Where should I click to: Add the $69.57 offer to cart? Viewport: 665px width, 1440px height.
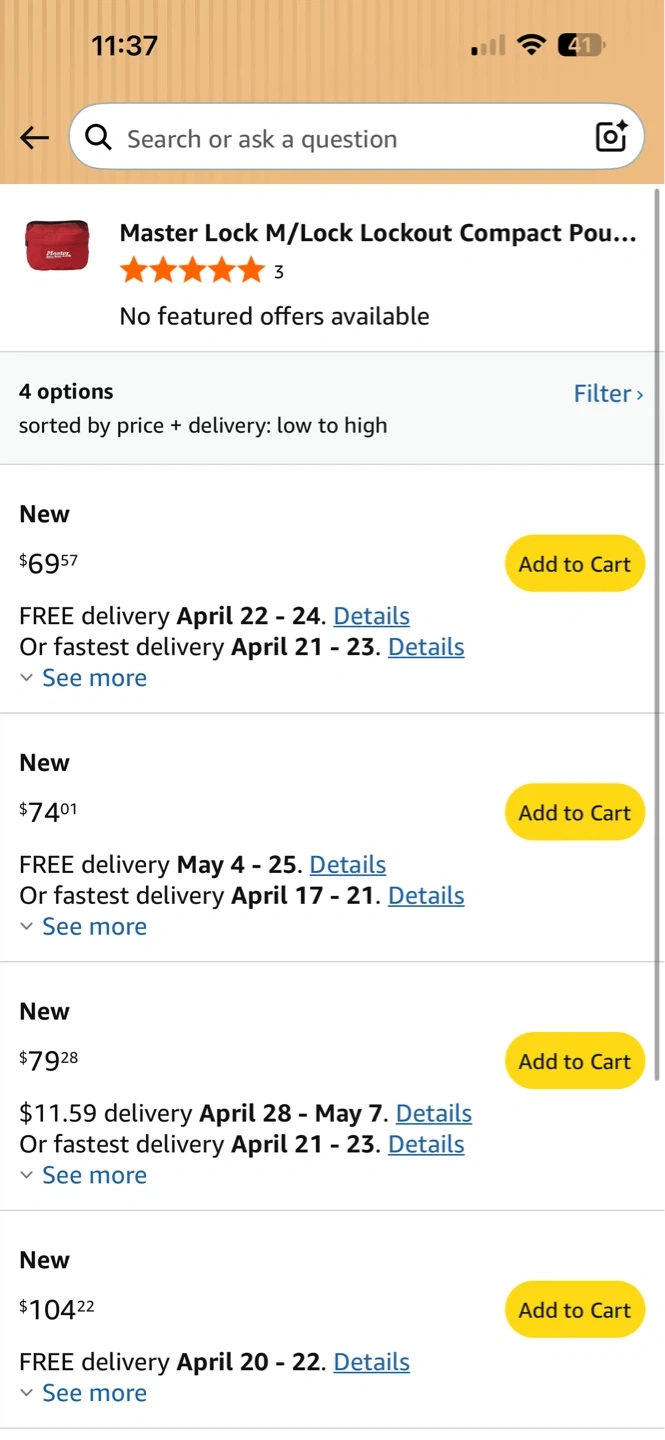[574, 564]
